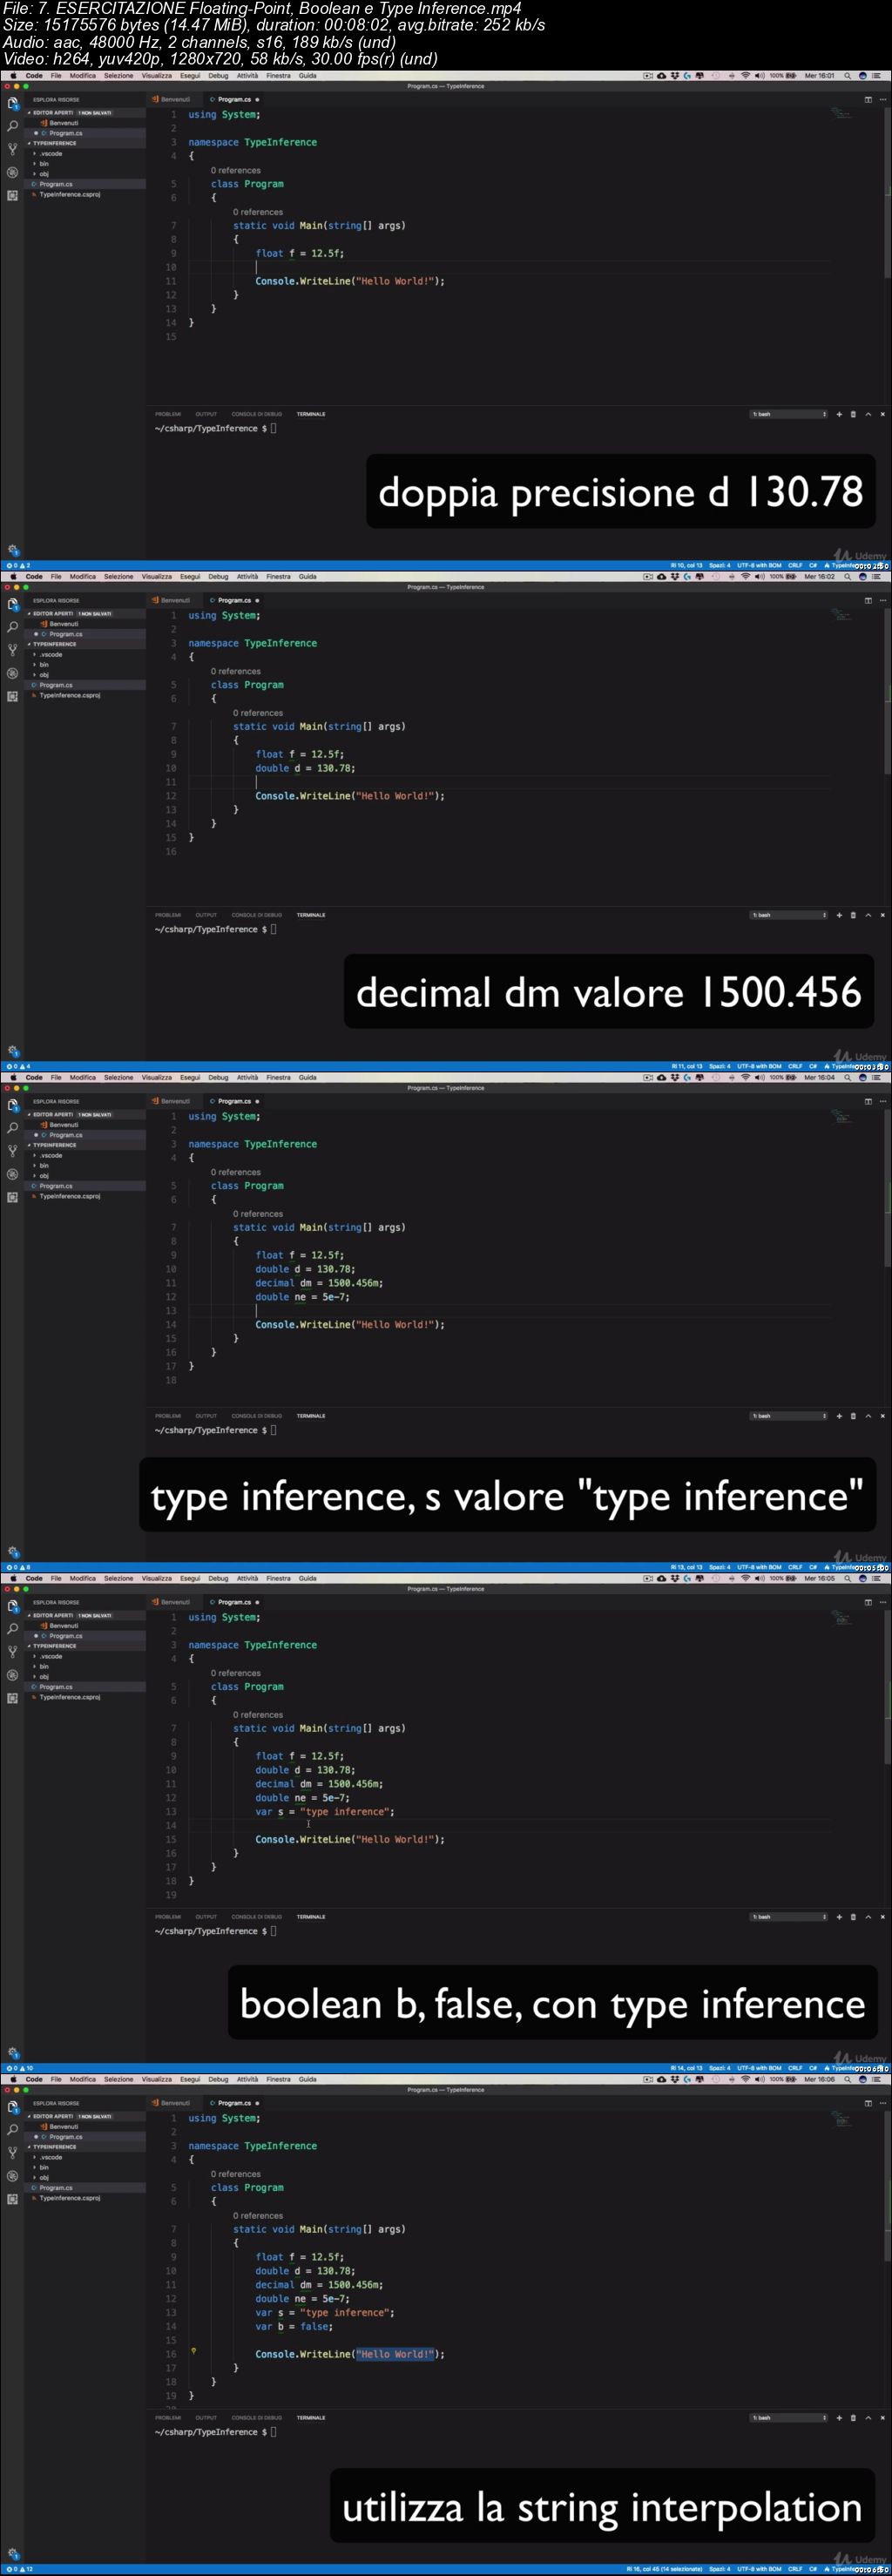Click 'UTF-8 with BOM' in the 16:02 frame
This screenshot has width=892, height=2576.
(759, 1066)
